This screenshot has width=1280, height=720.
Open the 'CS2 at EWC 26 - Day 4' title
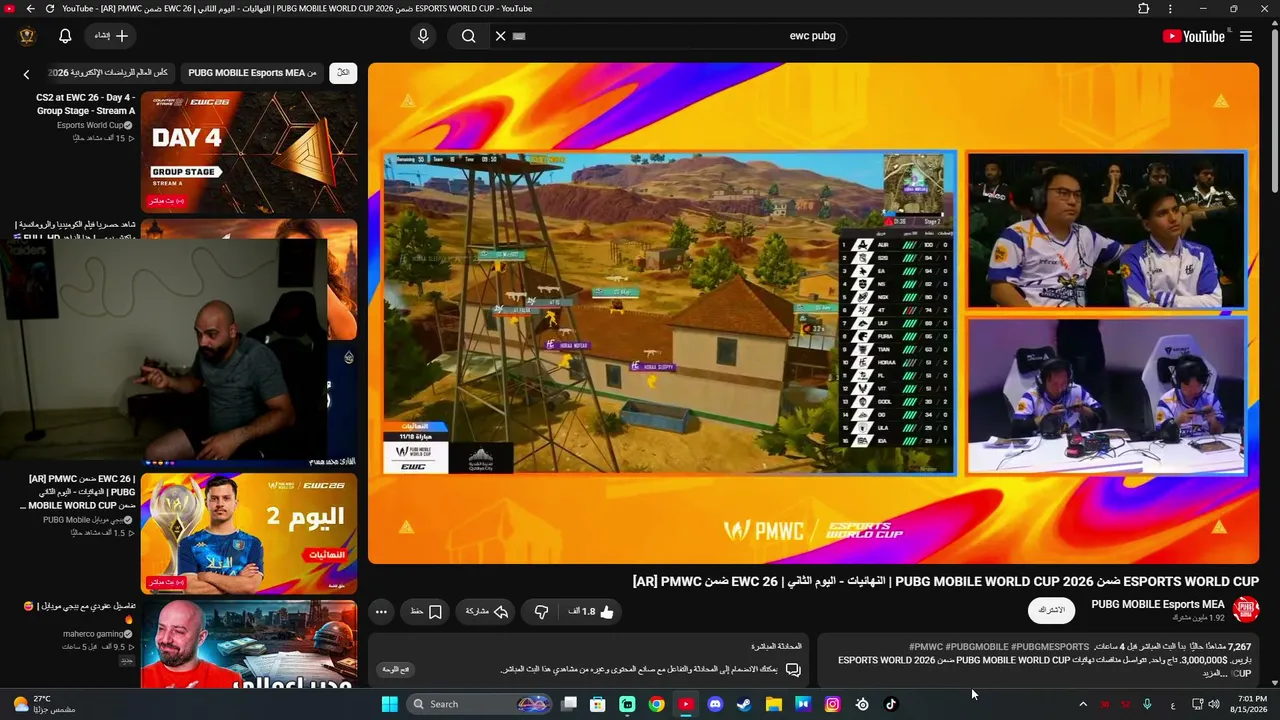85,104
